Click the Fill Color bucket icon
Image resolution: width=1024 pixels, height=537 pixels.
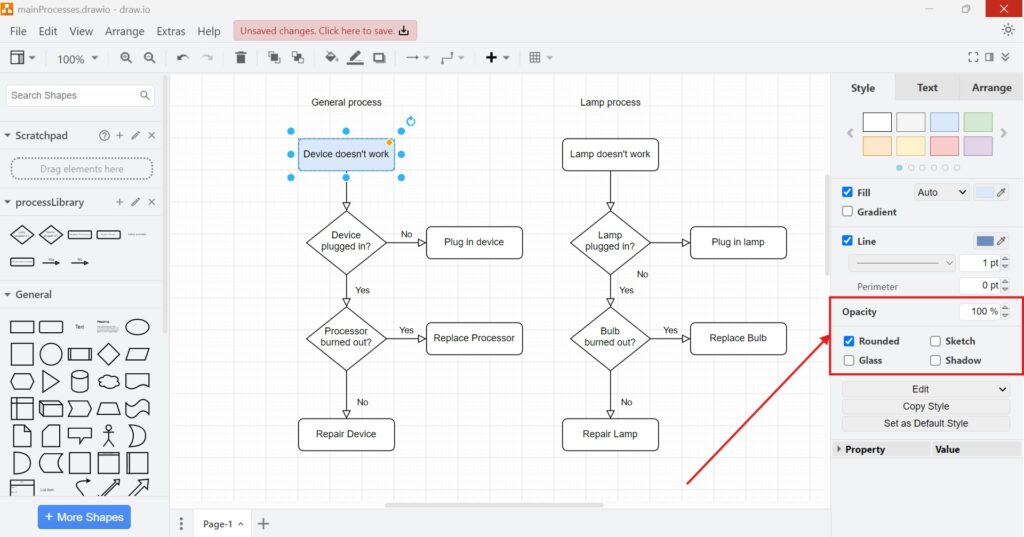pyautogui.click(x=332, y=57)
